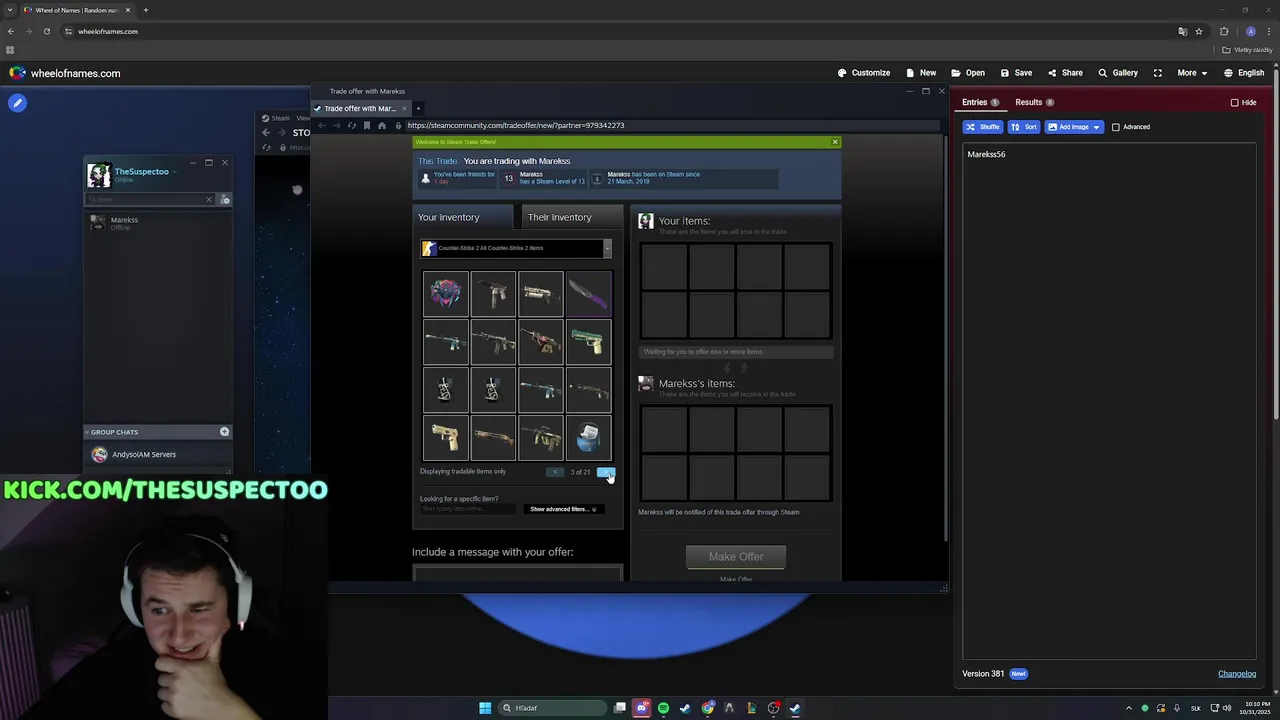Click the item search input field
Viewport: 1280px width, 720px height.
pyautogui.click(x=468, y=509)
